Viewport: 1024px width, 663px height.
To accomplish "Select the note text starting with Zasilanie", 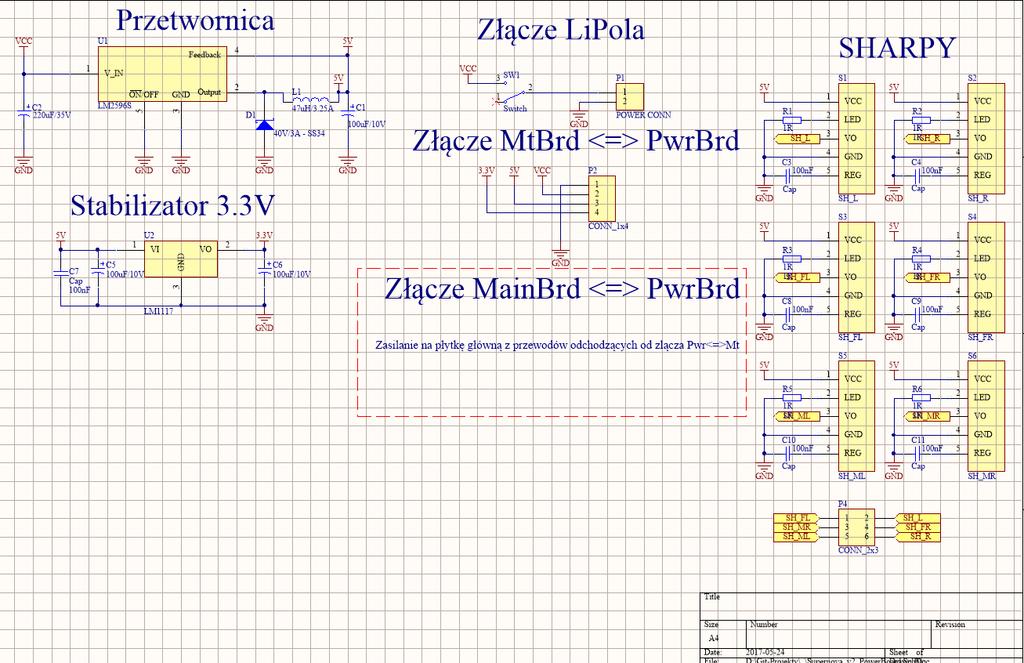I will (x=557, y=345).
